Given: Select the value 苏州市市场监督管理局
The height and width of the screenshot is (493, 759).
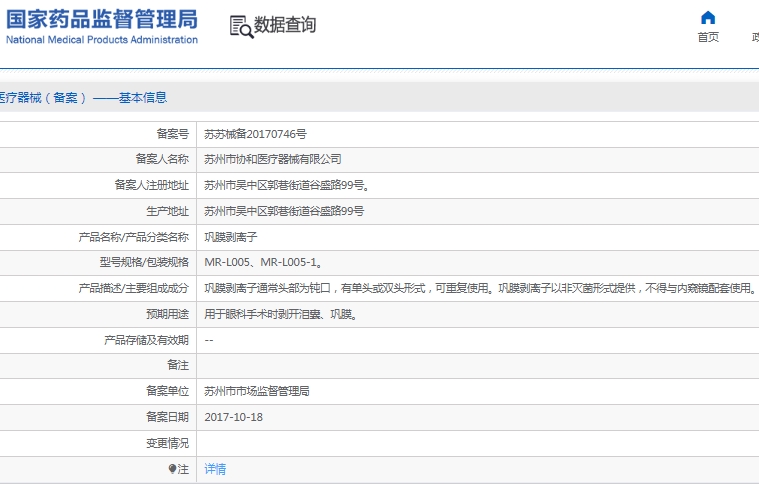Looking at the screenshot, I should coord(257,391).
